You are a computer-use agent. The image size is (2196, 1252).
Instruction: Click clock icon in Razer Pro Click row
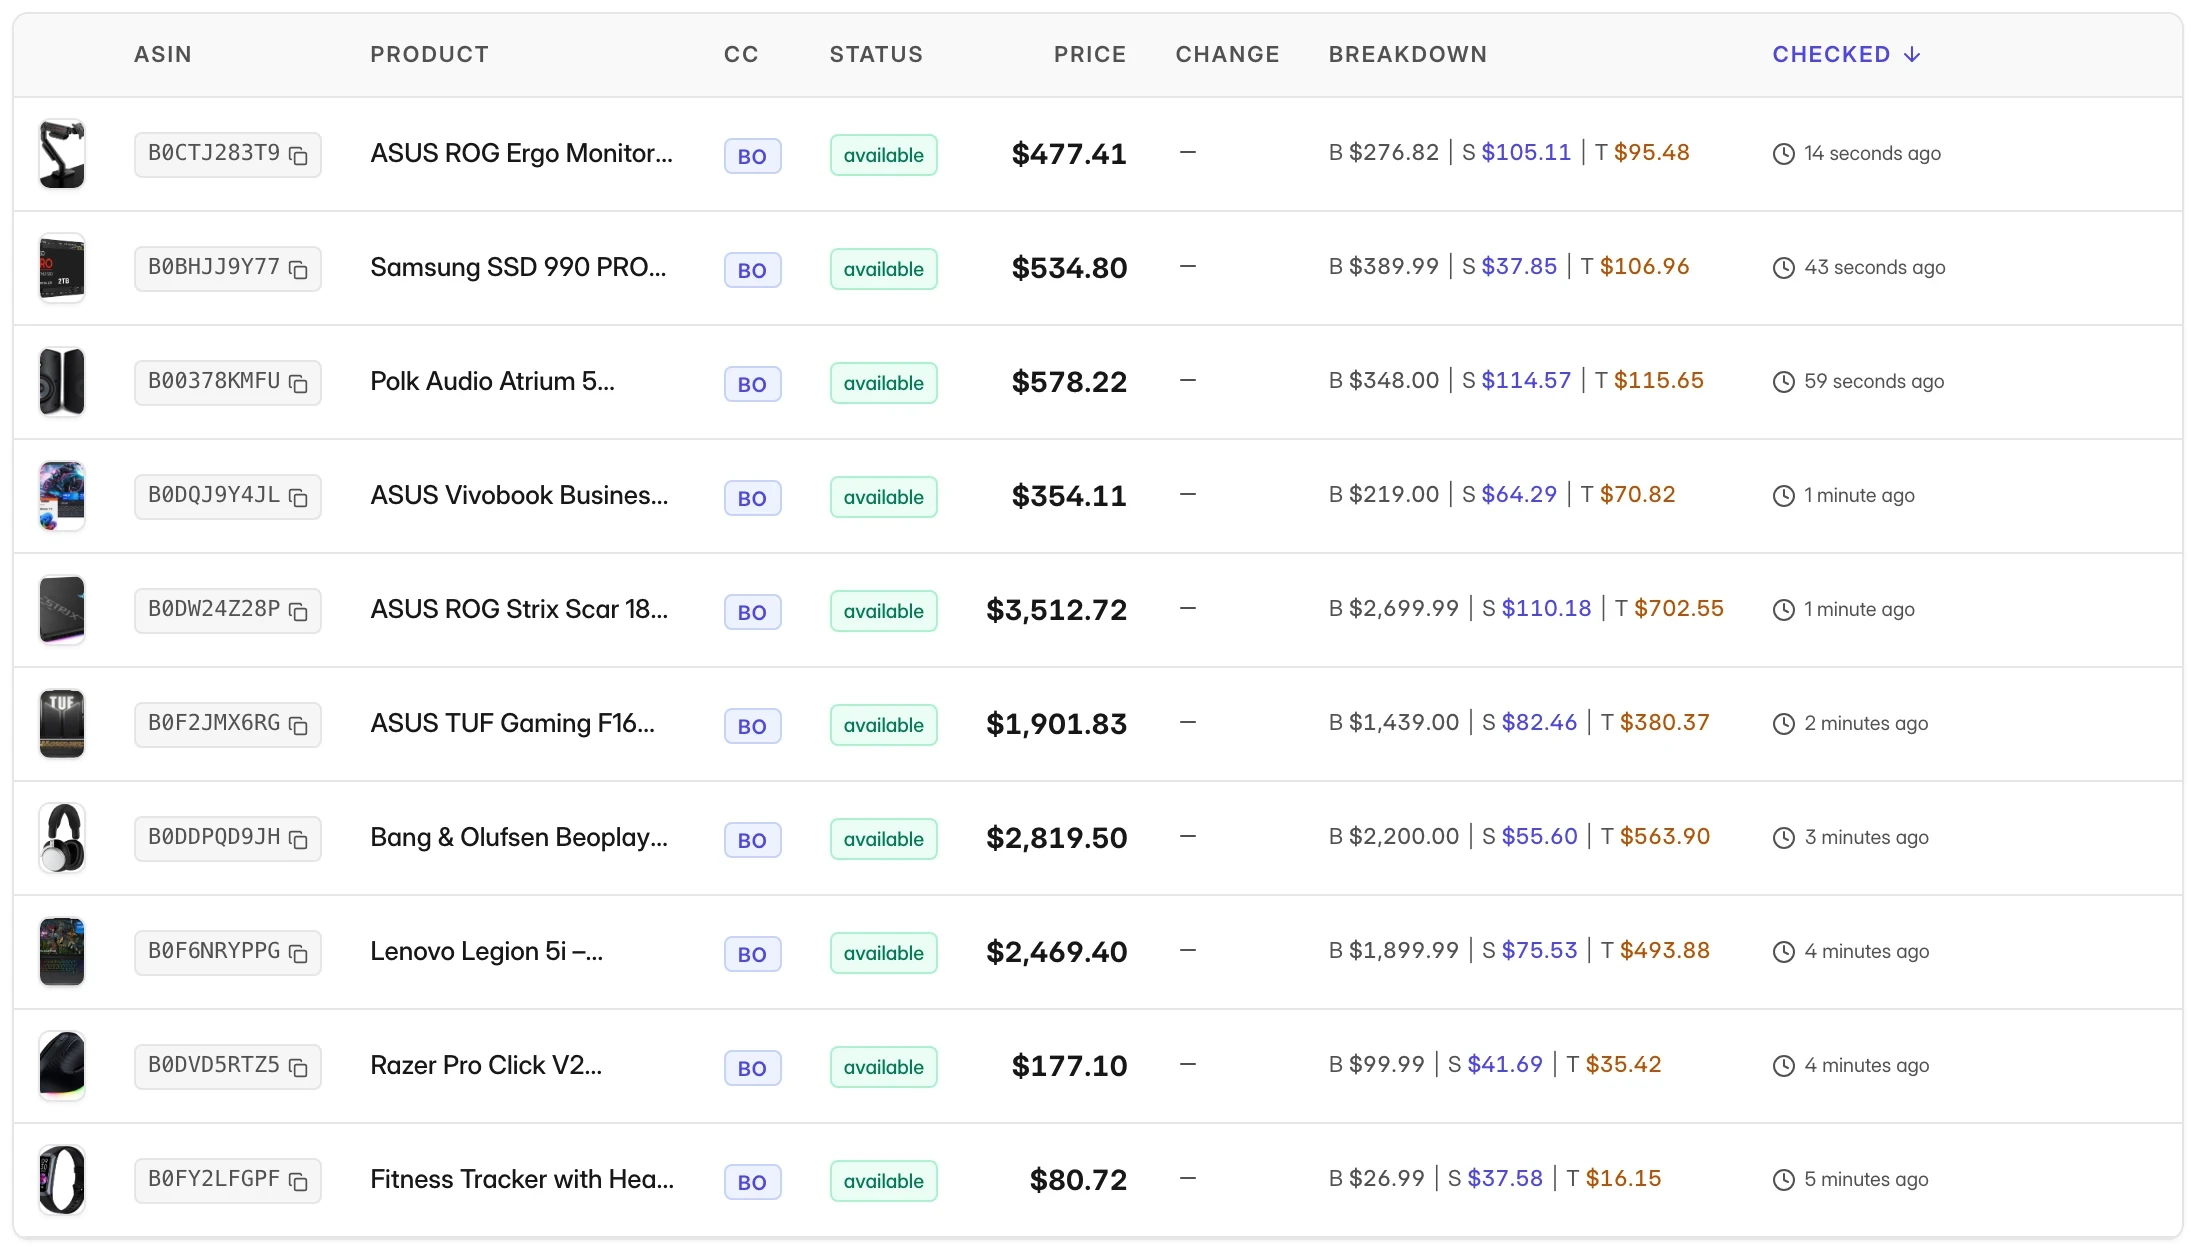click(x=1784, y=1066)
